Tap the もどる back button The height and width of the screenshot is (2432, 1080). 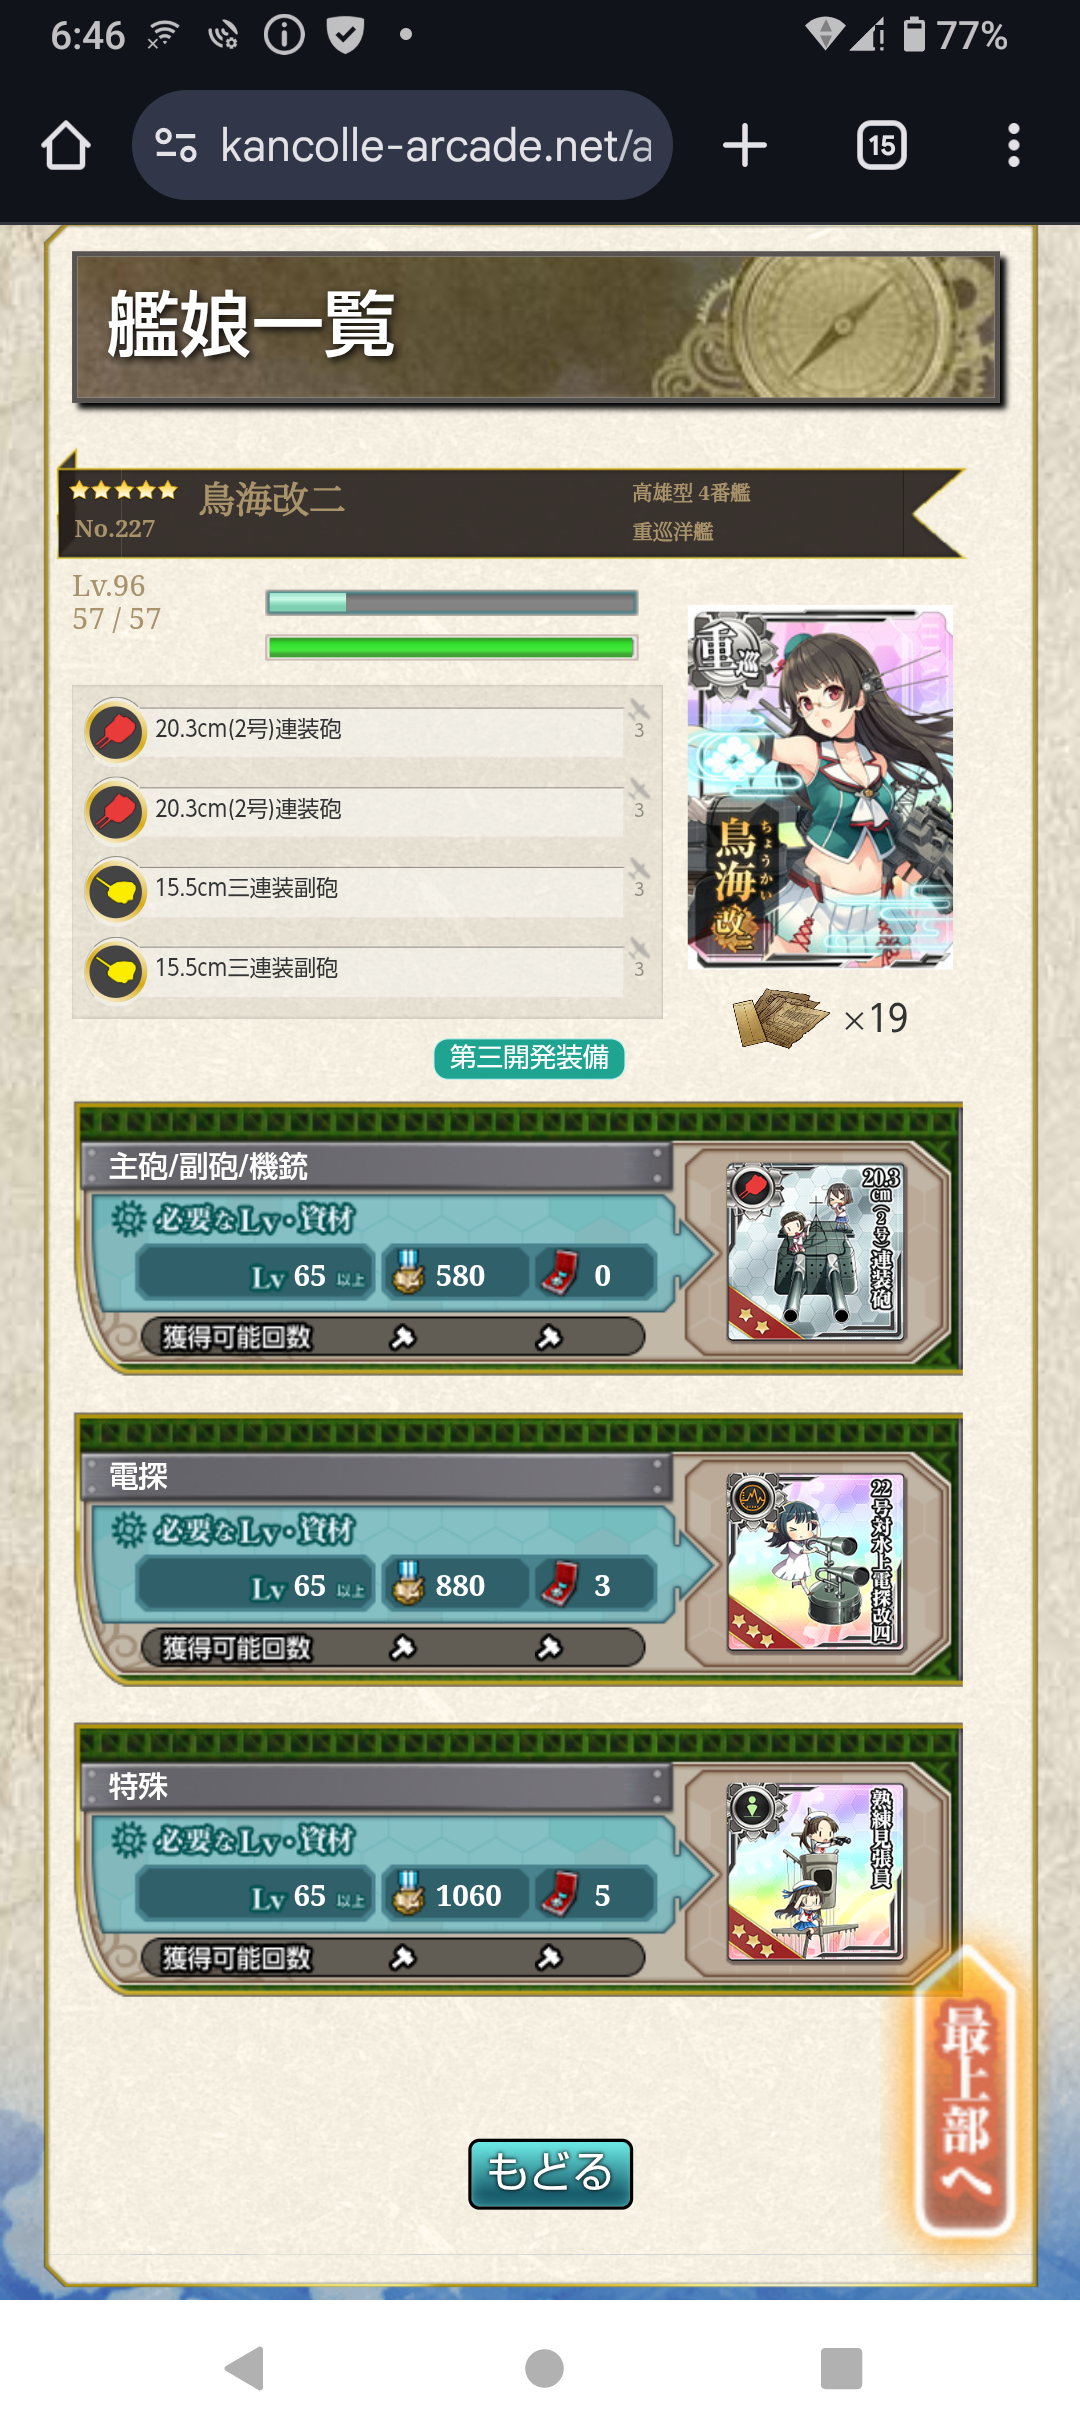coord(550,2174)
